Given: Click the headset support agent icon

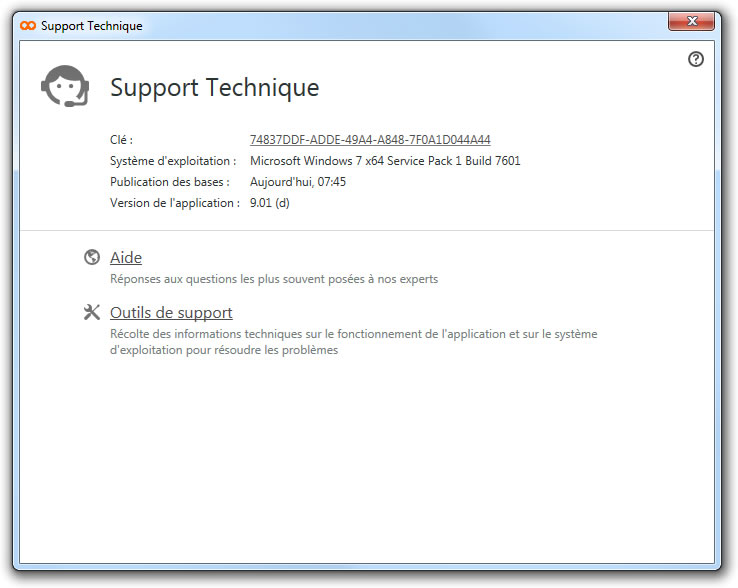Looking at the screenshot, I should click(64, 87).
